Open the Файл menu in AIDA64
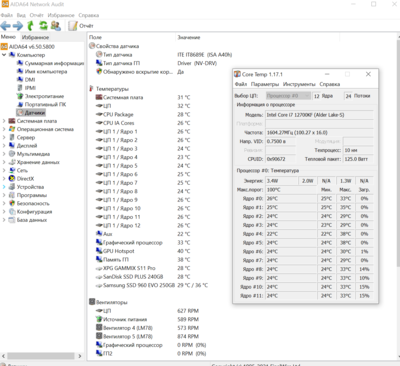Screen dimensions: 400x366 (x=7, y=15)
